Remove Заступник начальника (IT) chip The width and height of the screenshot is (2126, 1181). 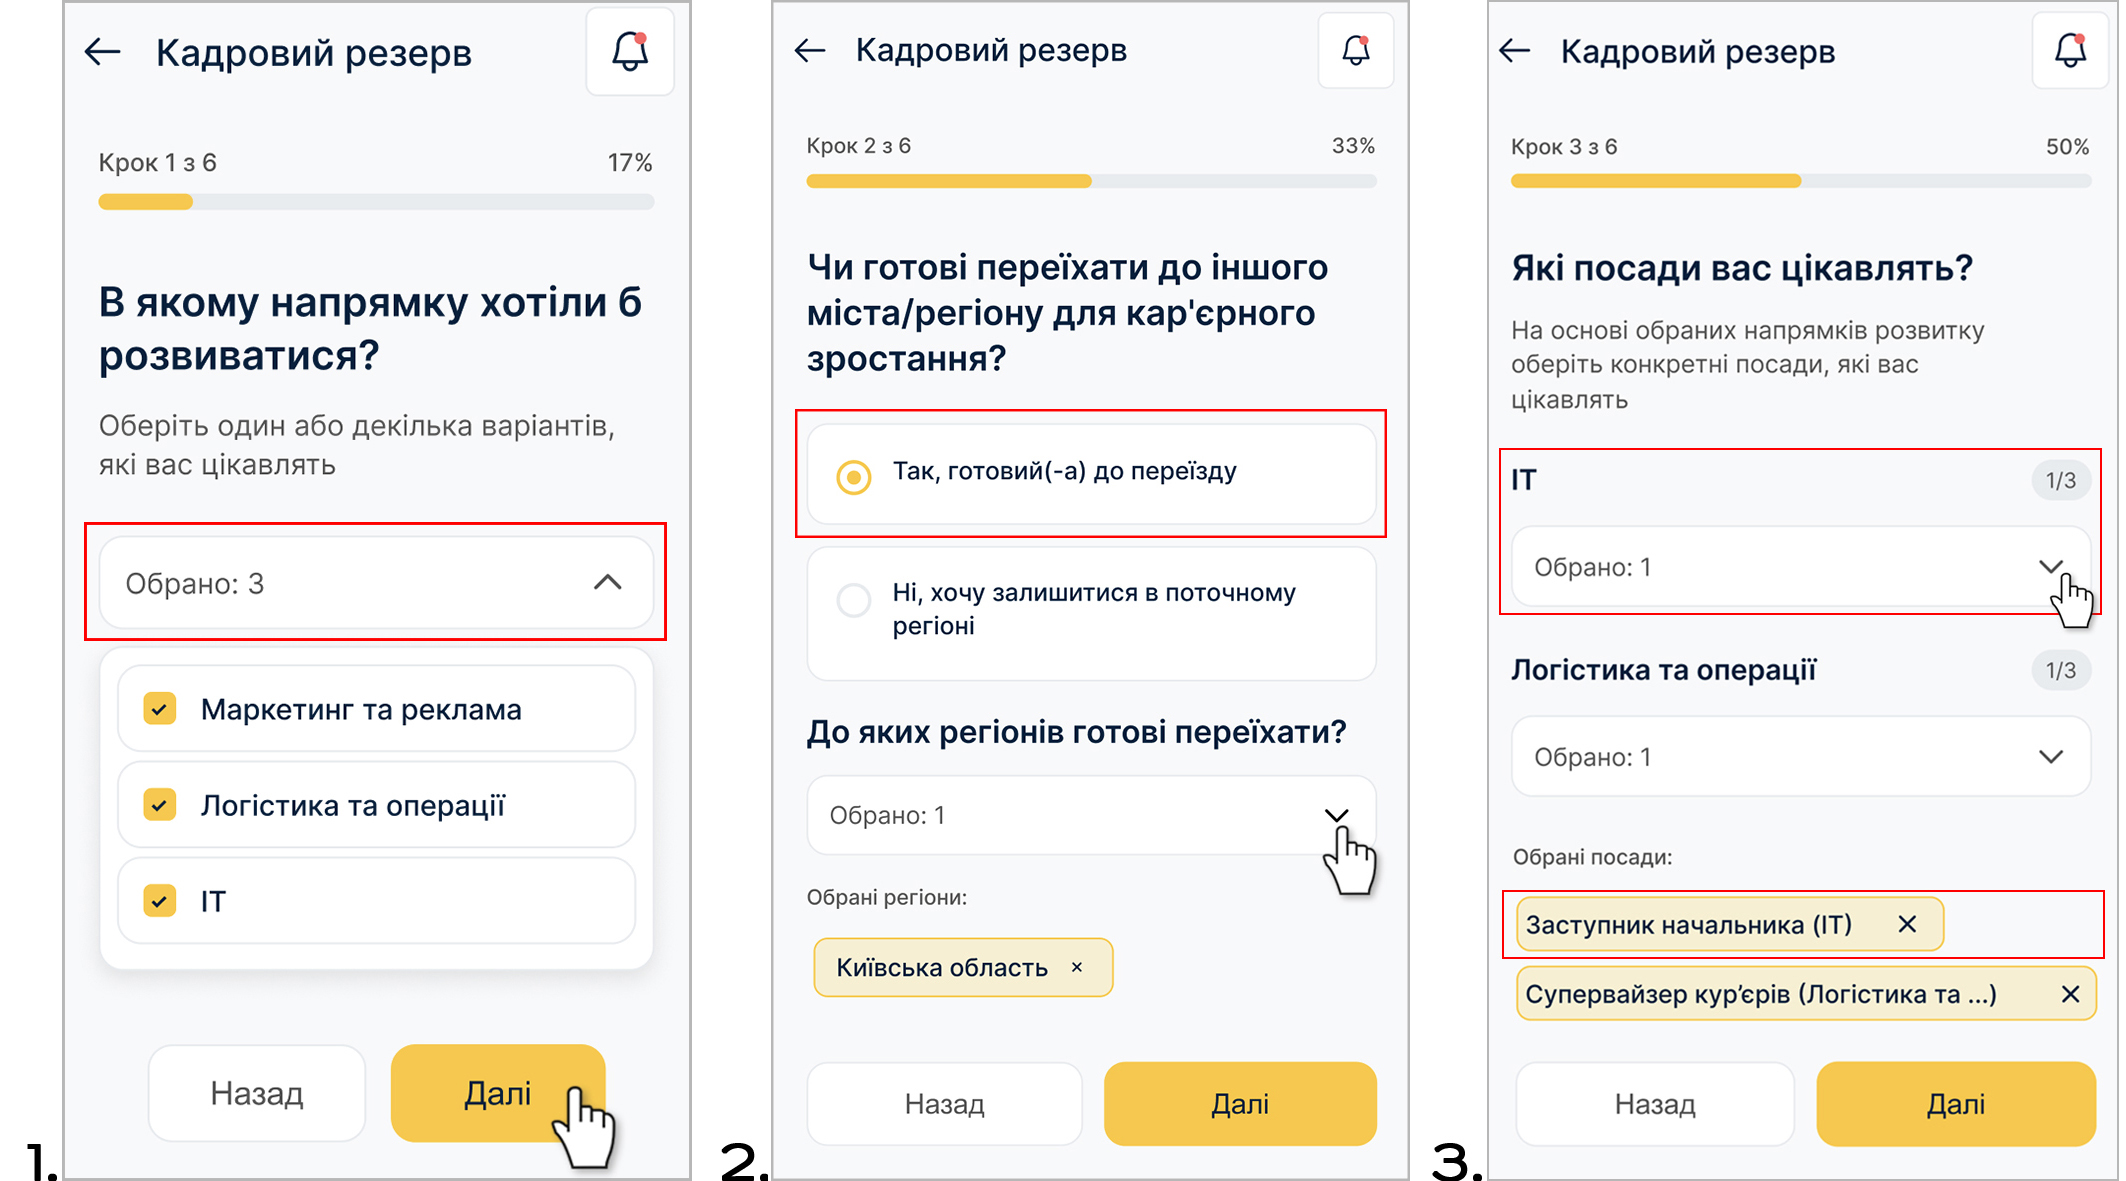pos(1907,924)
